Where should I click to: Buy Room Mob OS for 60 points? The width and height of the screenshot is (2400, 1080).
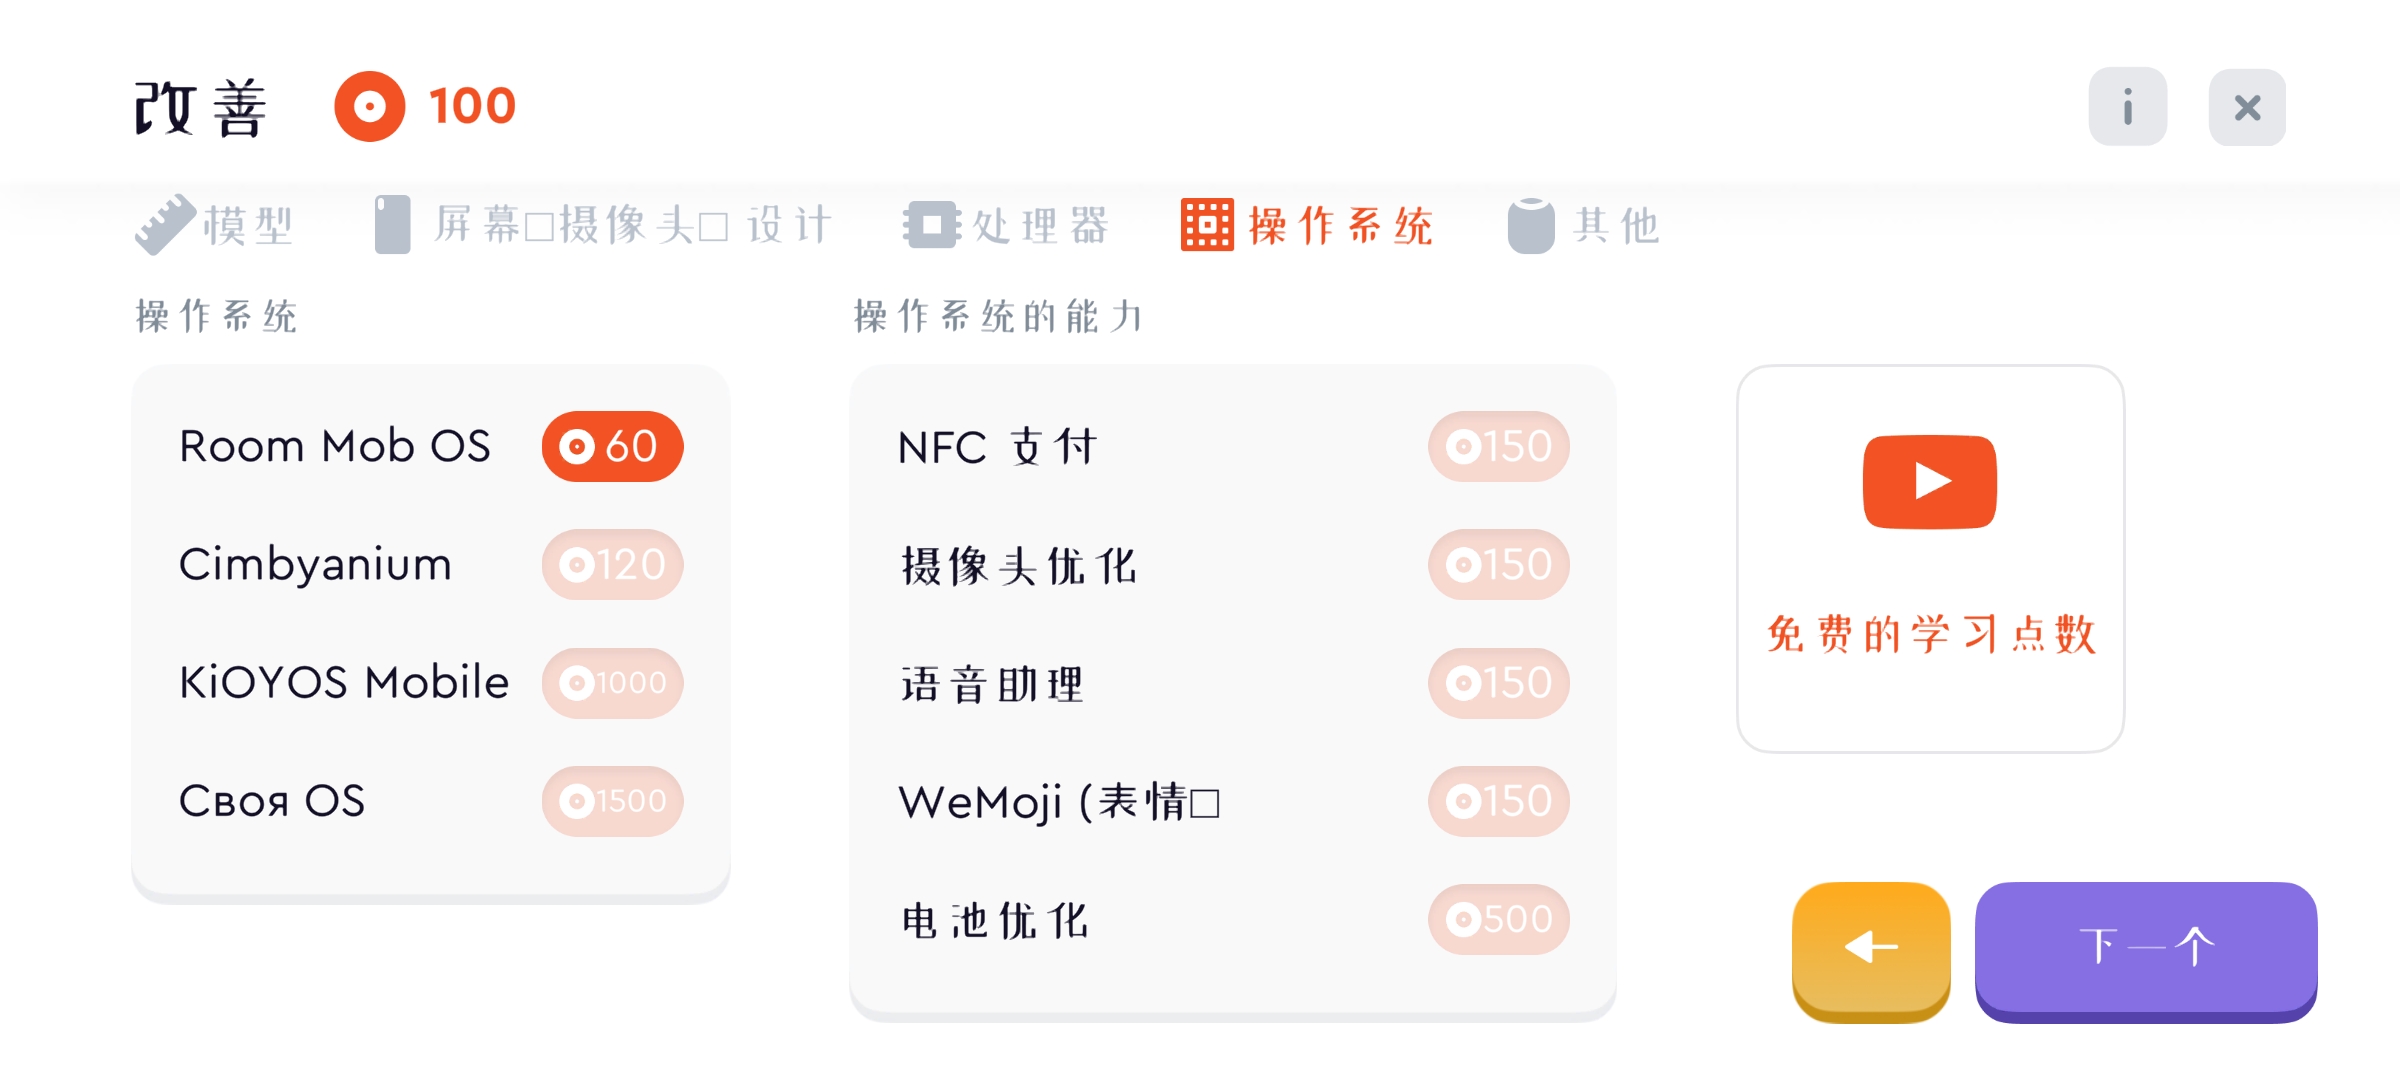[612, 446]
